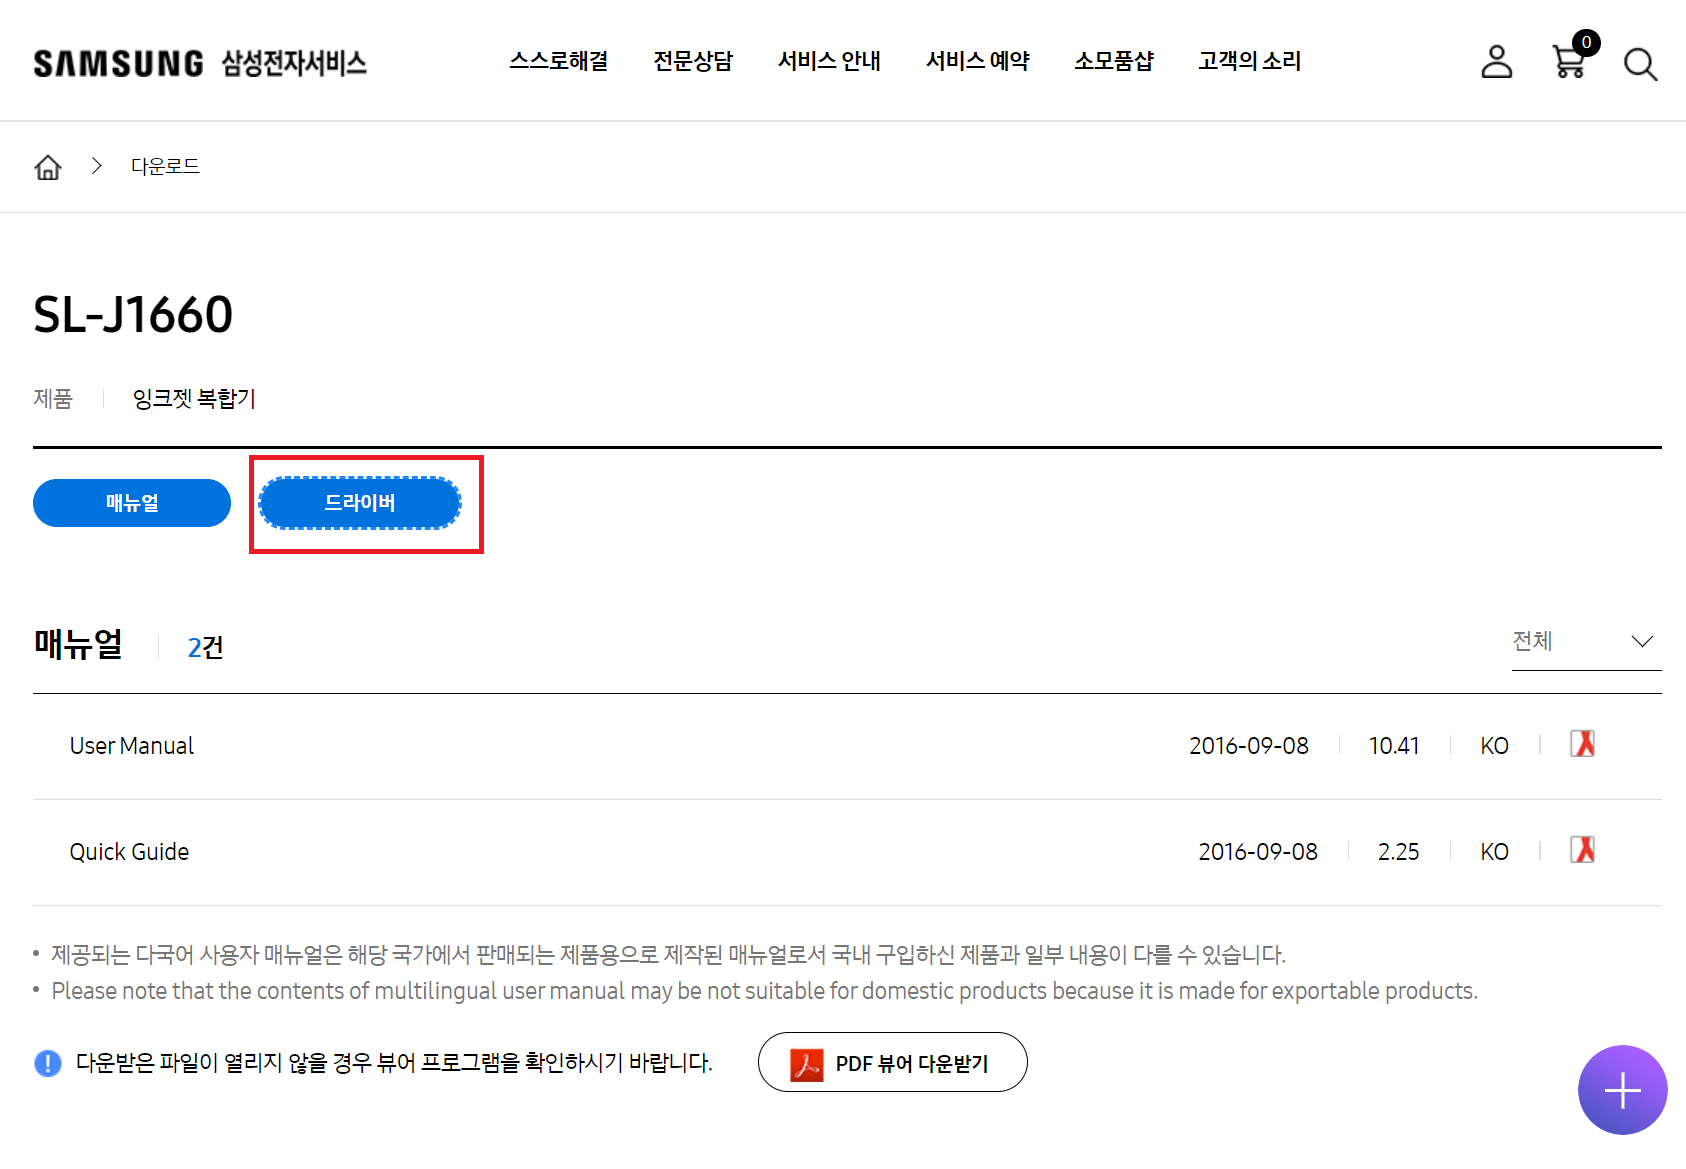Click the PDF viewer icon on 뷰어 다운받기 button

coord(806,1063)
